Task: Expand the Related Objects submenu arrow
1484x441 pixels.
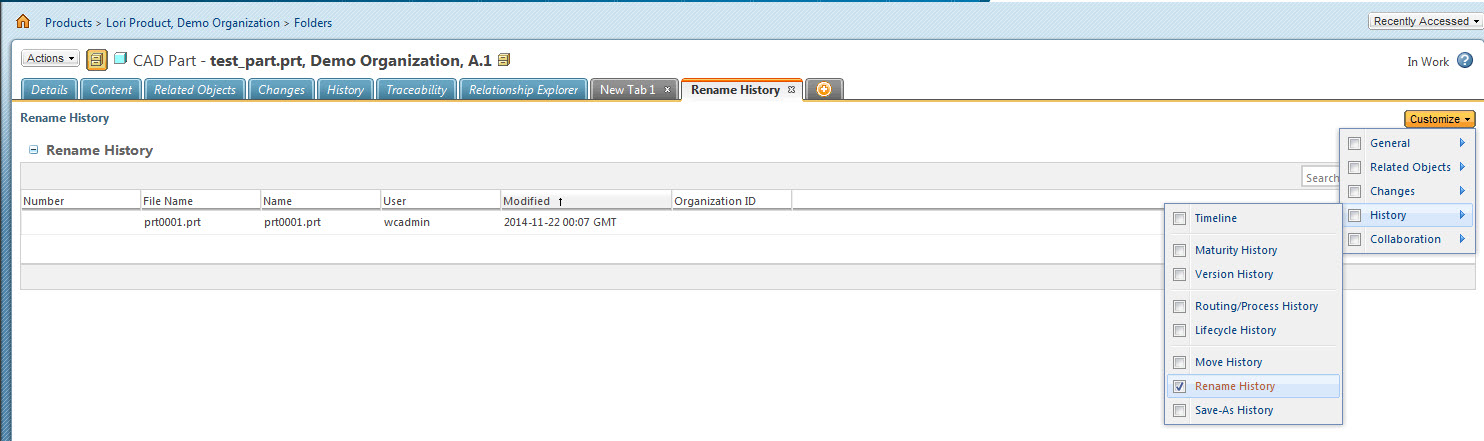Action: 1462,167
